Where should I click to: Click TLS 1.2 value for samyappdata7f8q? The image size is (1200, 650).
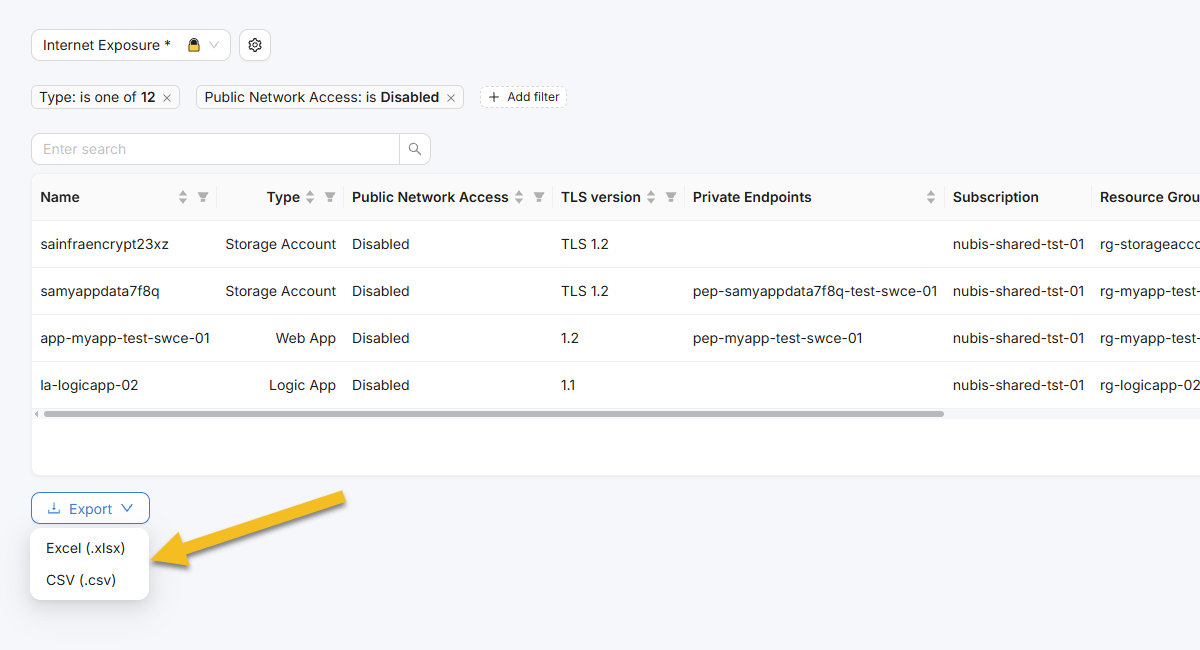click(x=585, y=291)
